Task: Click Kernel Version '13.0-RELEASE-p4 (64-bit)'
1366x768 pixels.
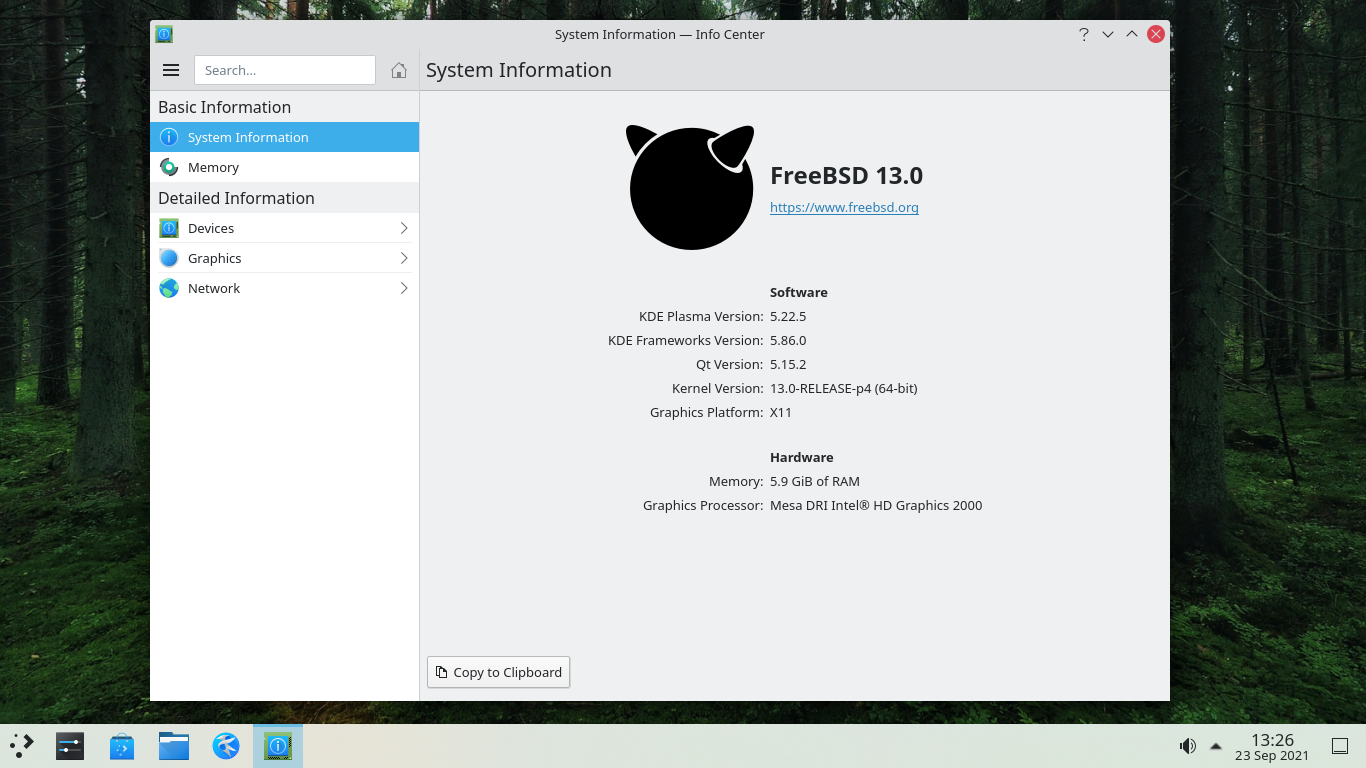Action: tap(844, 388)
